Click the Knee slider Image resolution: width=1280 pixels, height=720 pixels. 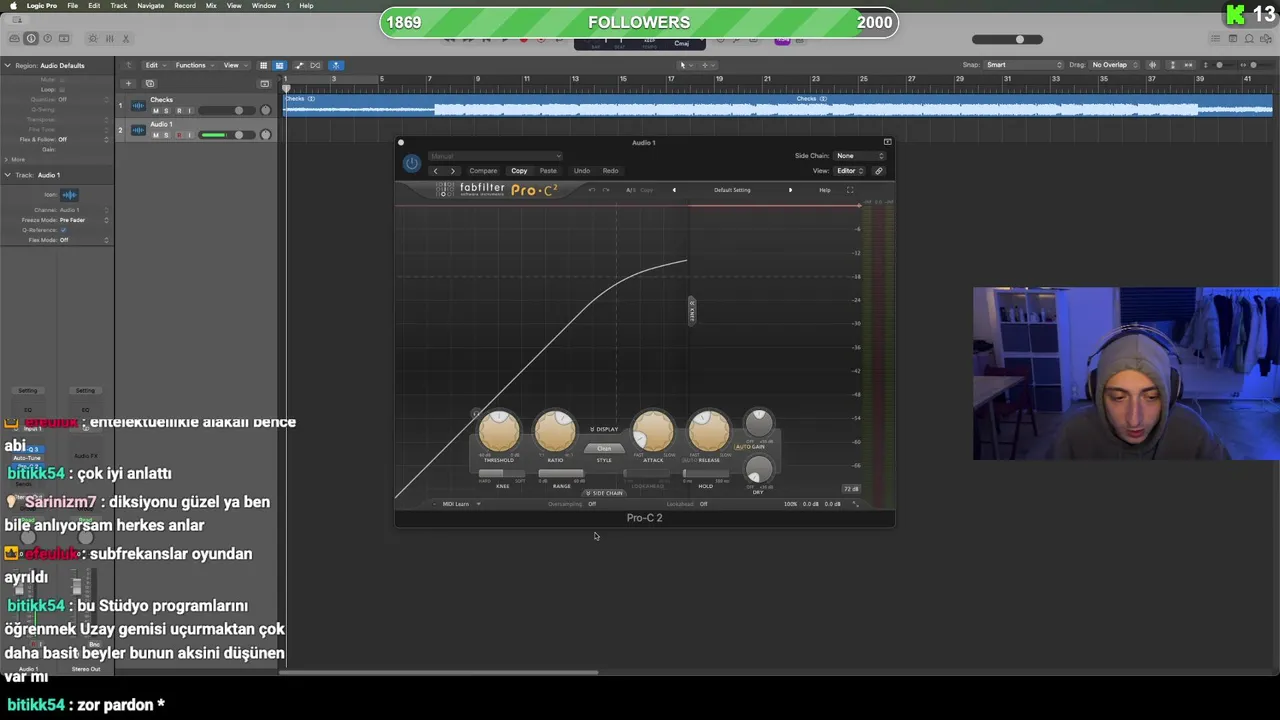click(x=503, y=474)
